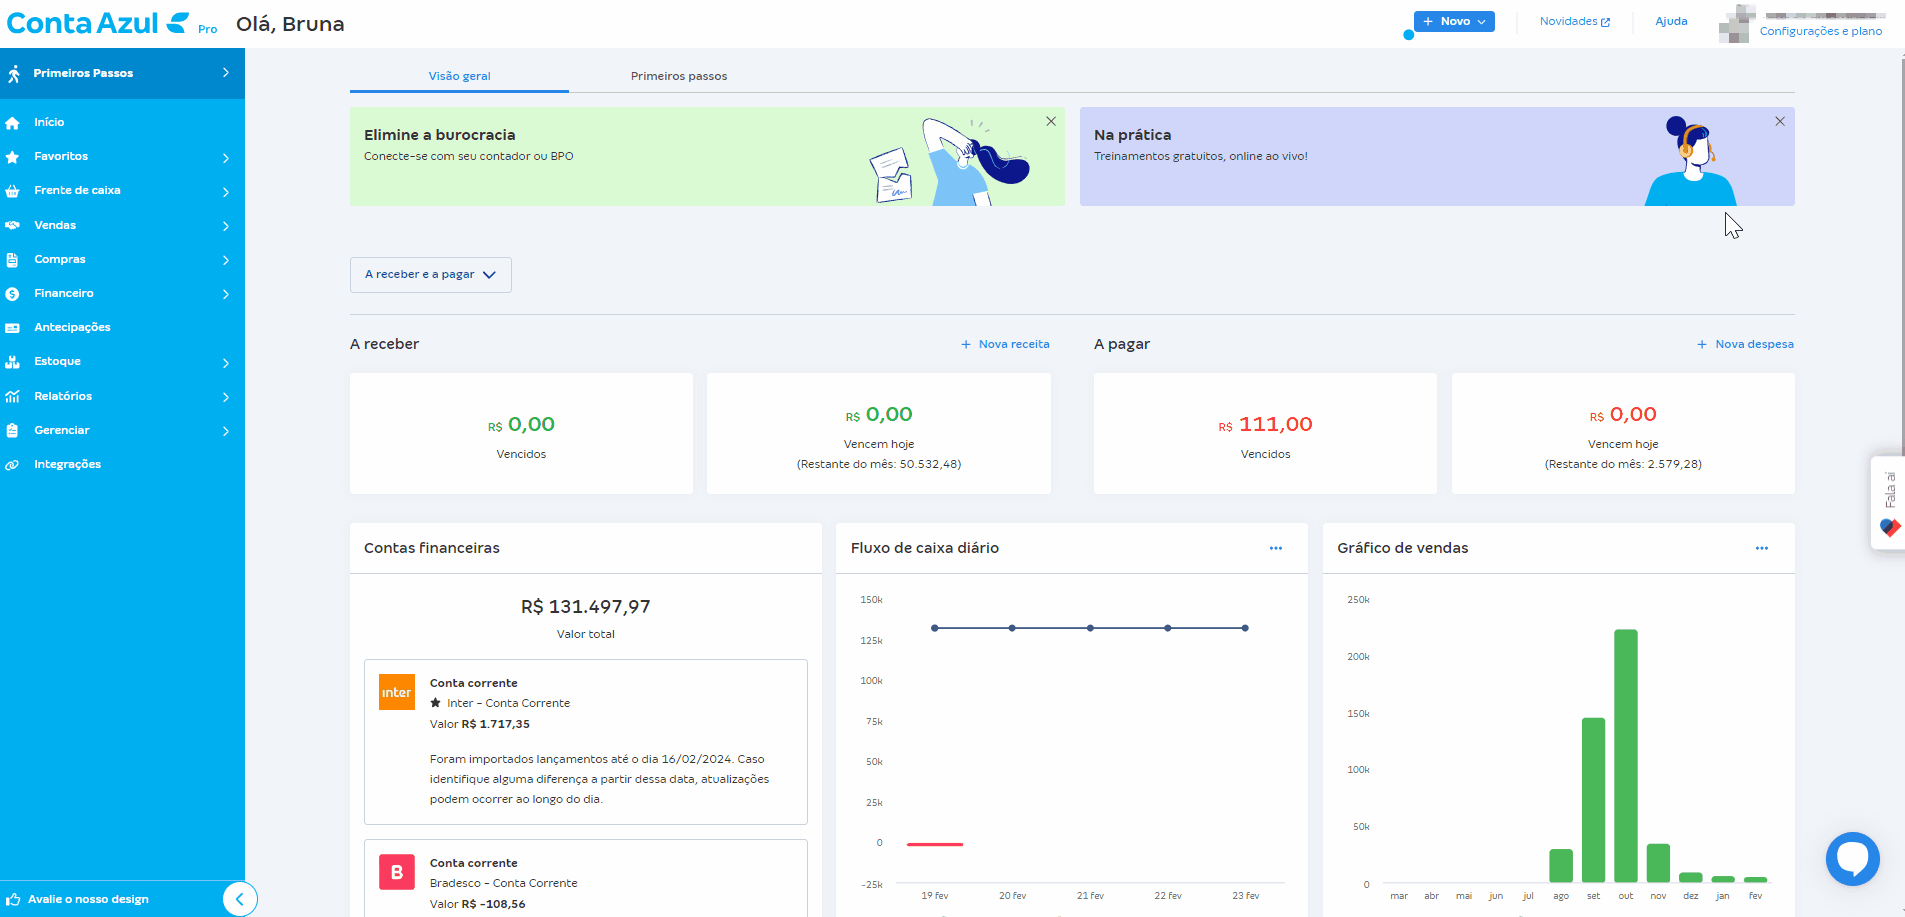Open Fluxo de caixa diário options menu
Image resolution: width=1905 pixels, height=917 pixels.
pyautogui.click(x=1275, y=548)
